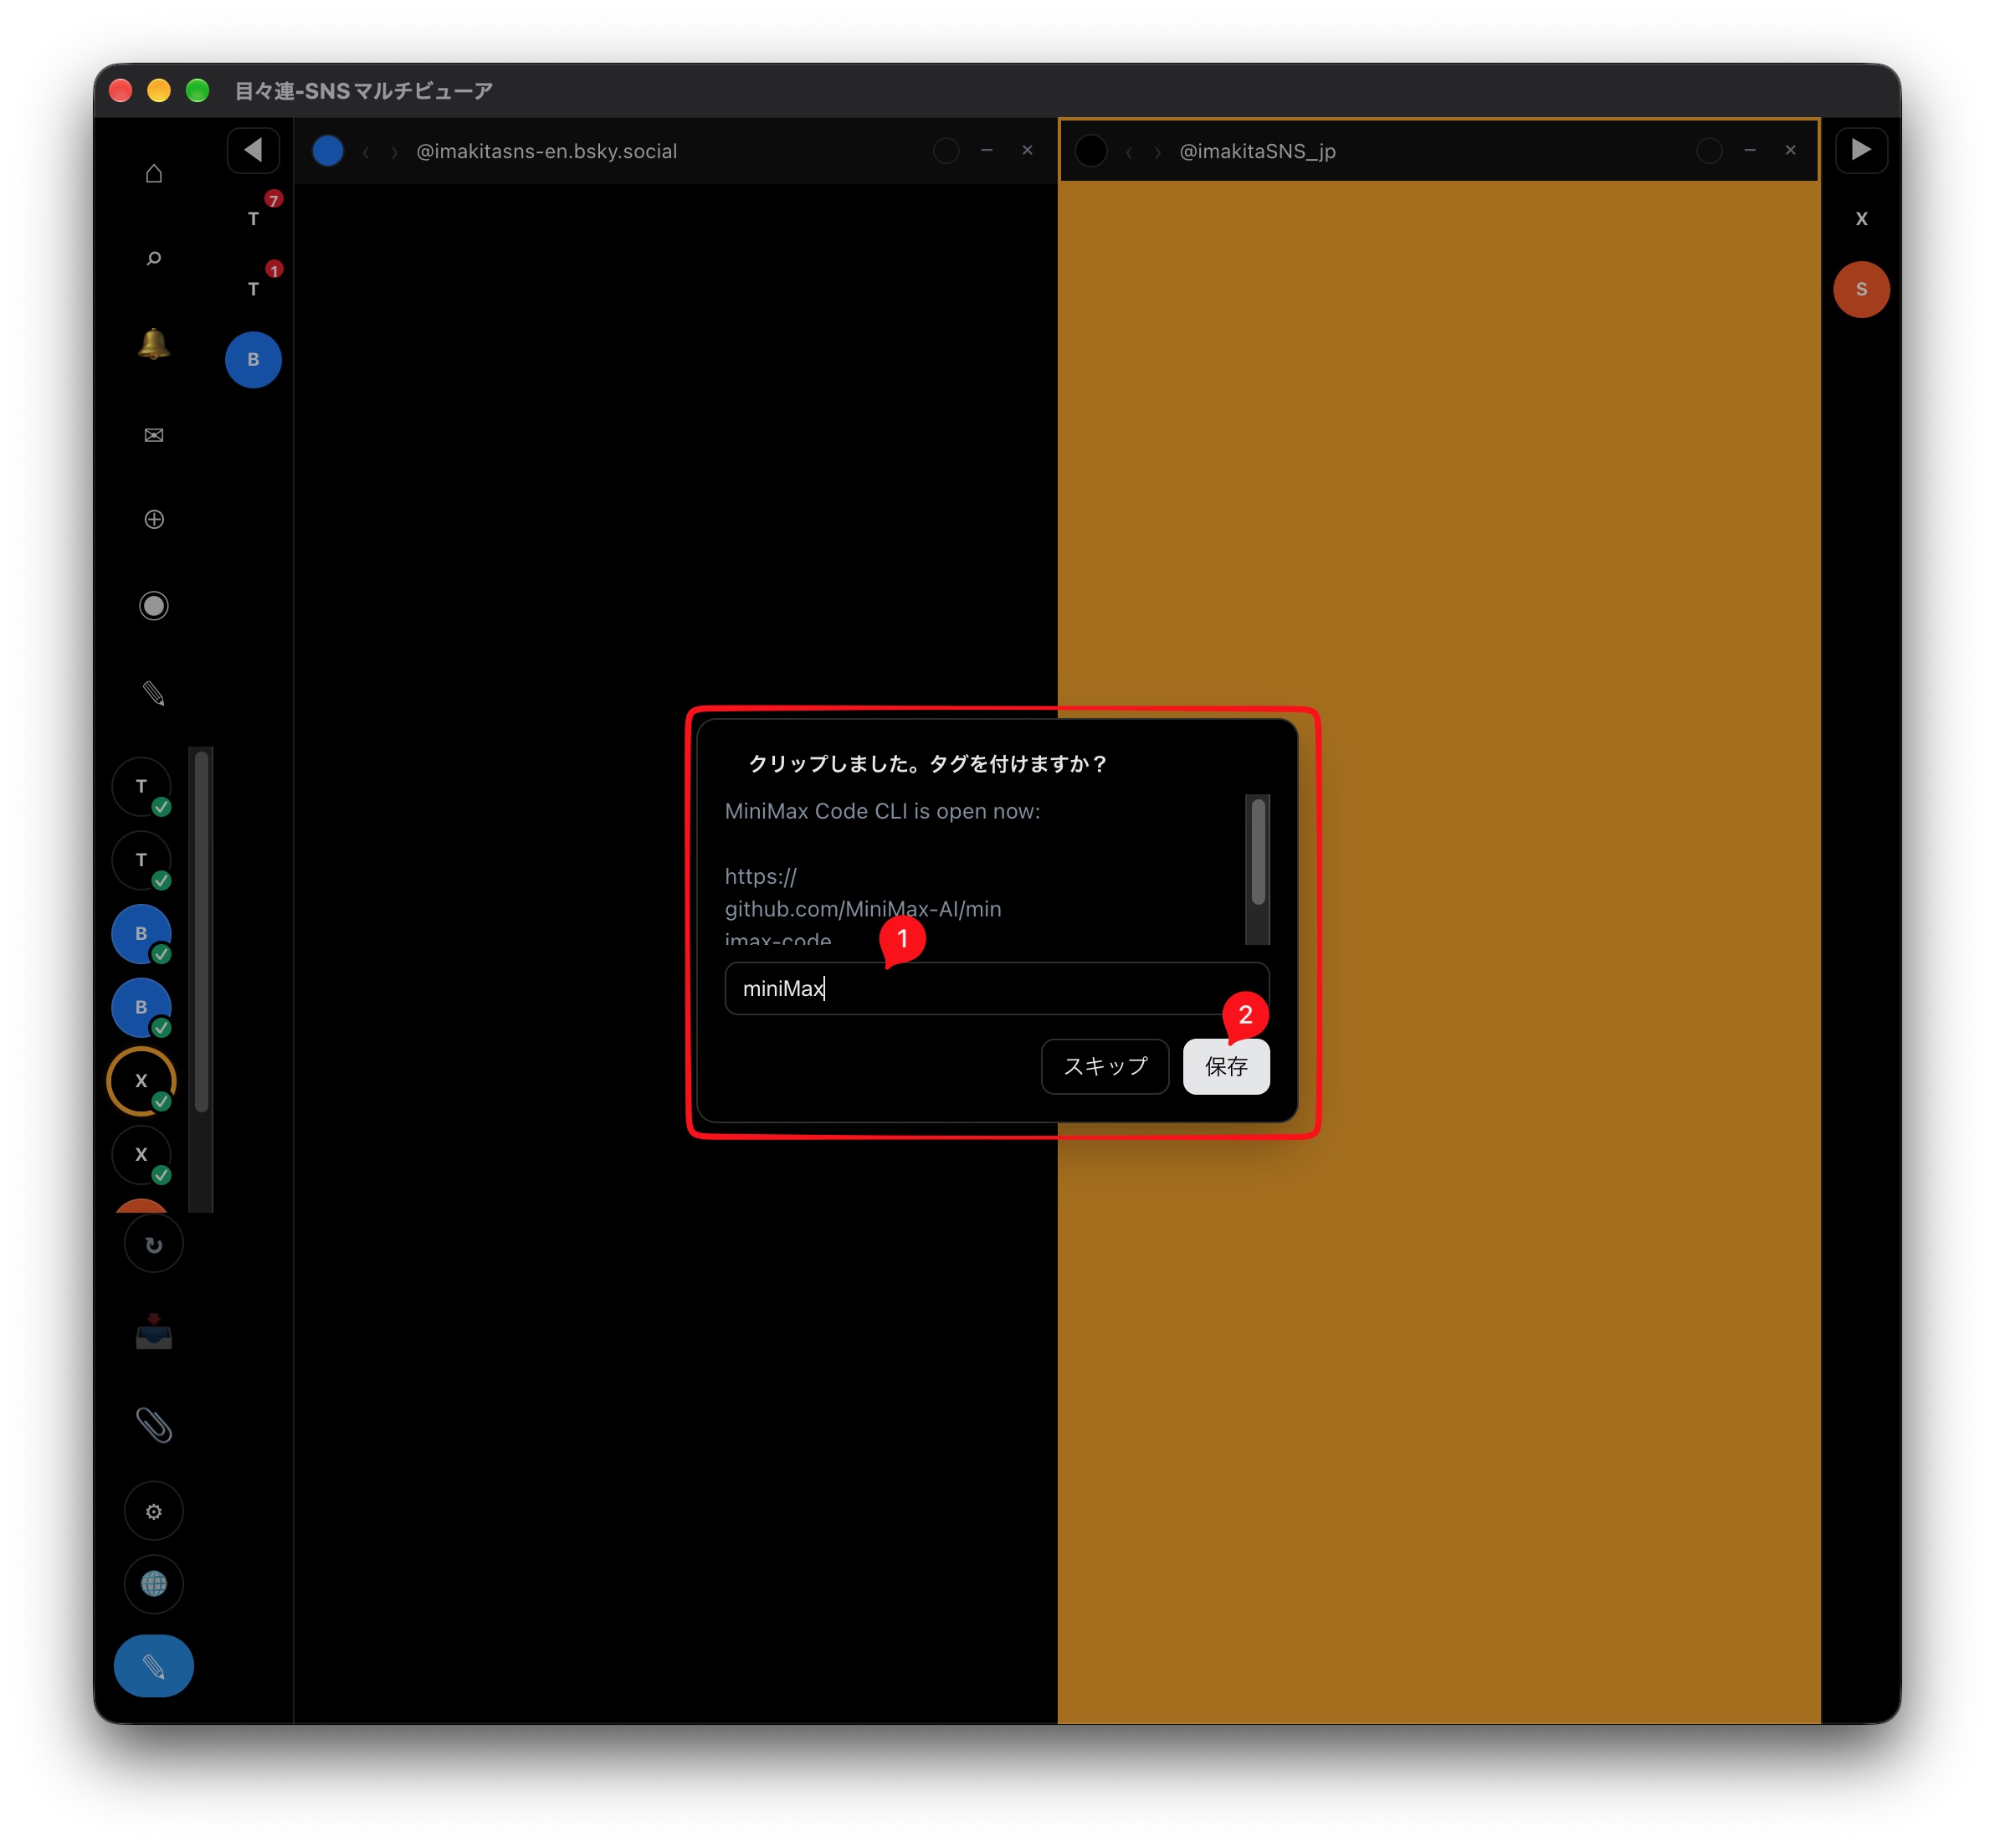Open the inbox tray download icon
The height and width of the screenshot is (1848, 1995).
point(153,1332)
